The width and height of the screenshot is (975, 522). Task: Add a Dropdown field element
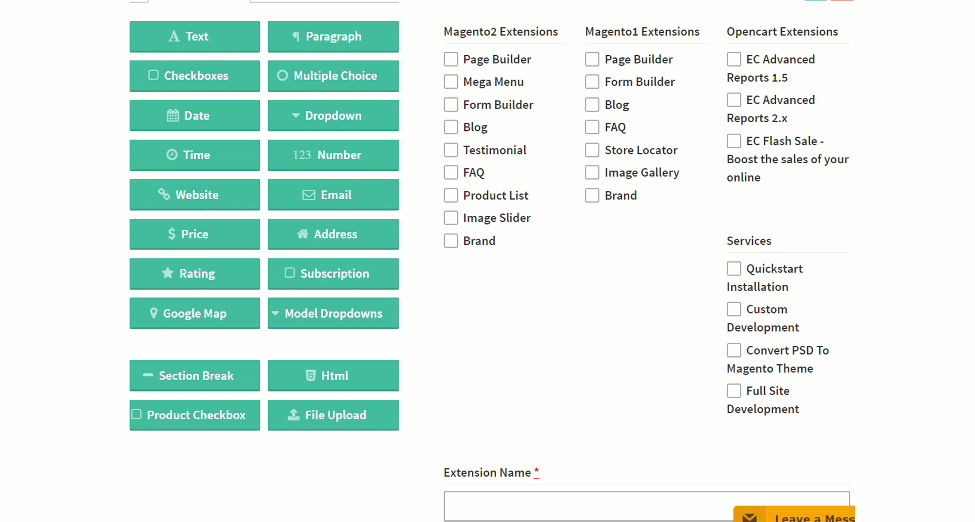[333, 116]
